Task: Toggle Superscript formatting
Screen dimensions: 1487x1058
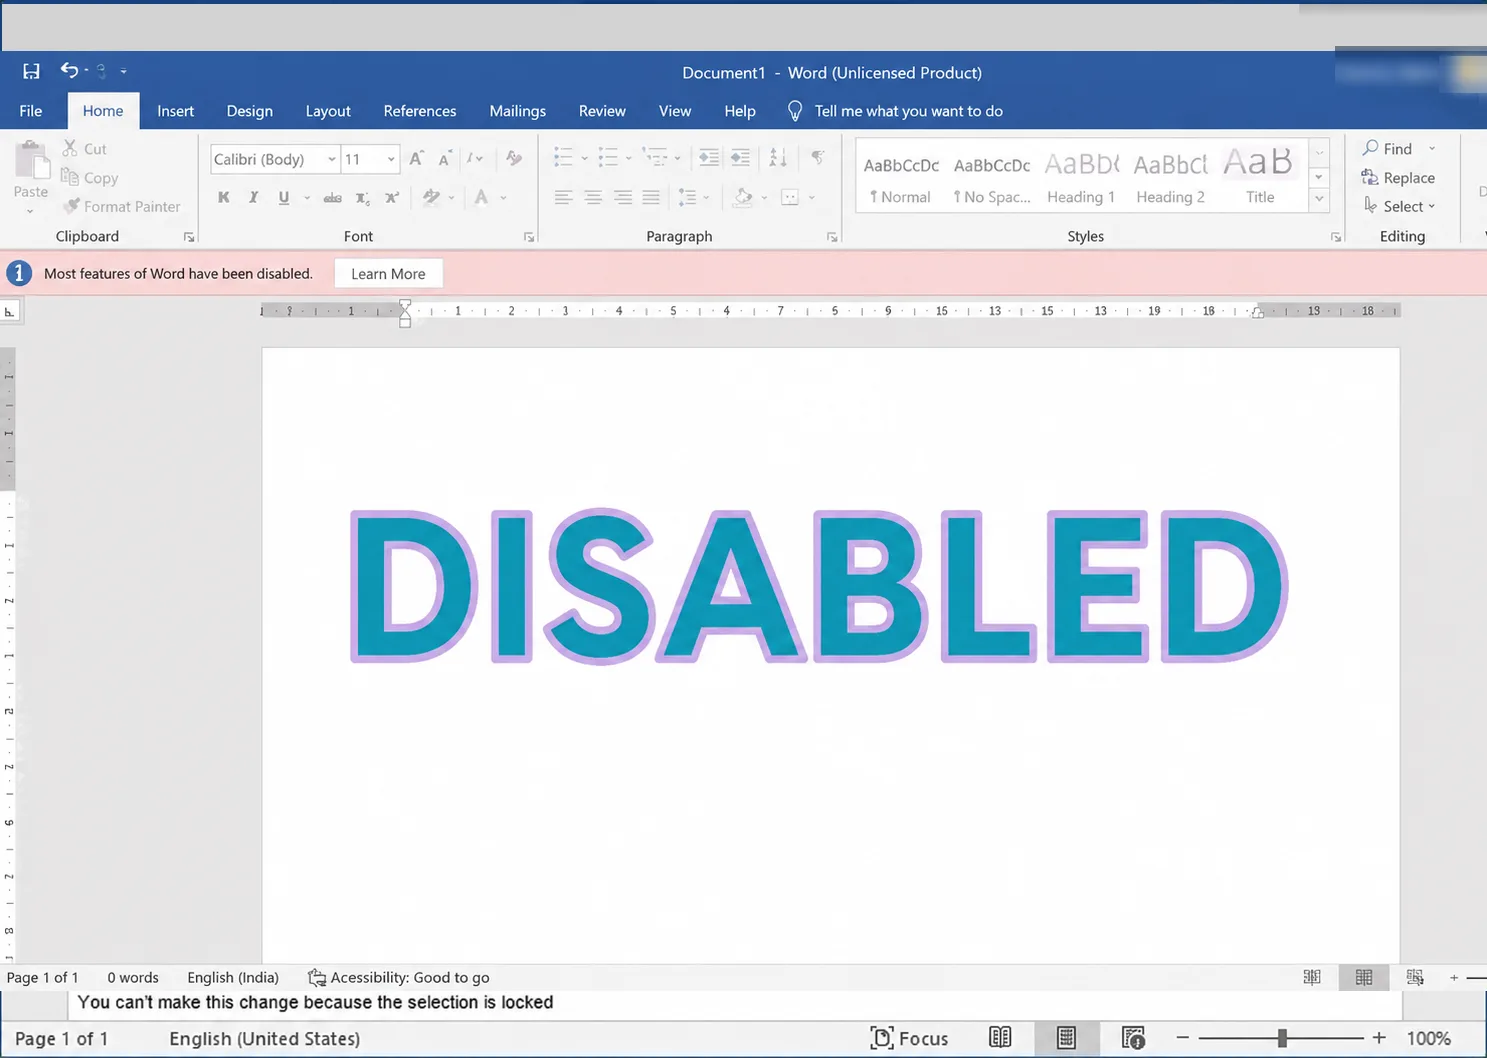Action: (x=392, y=197)
